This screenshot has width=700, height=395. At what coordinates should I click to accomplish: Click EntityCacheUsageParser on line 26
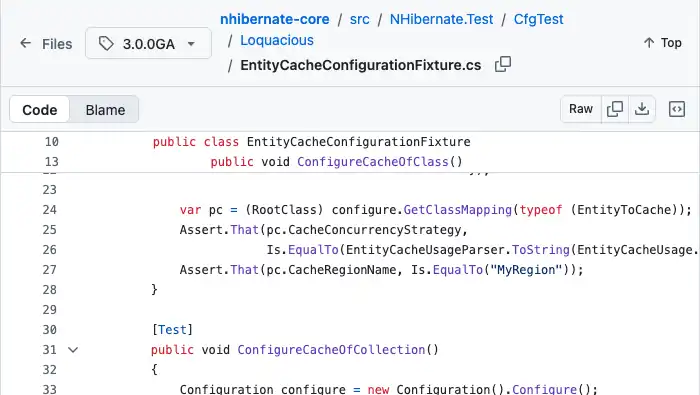pyautogui.click(x=425, y=250)
